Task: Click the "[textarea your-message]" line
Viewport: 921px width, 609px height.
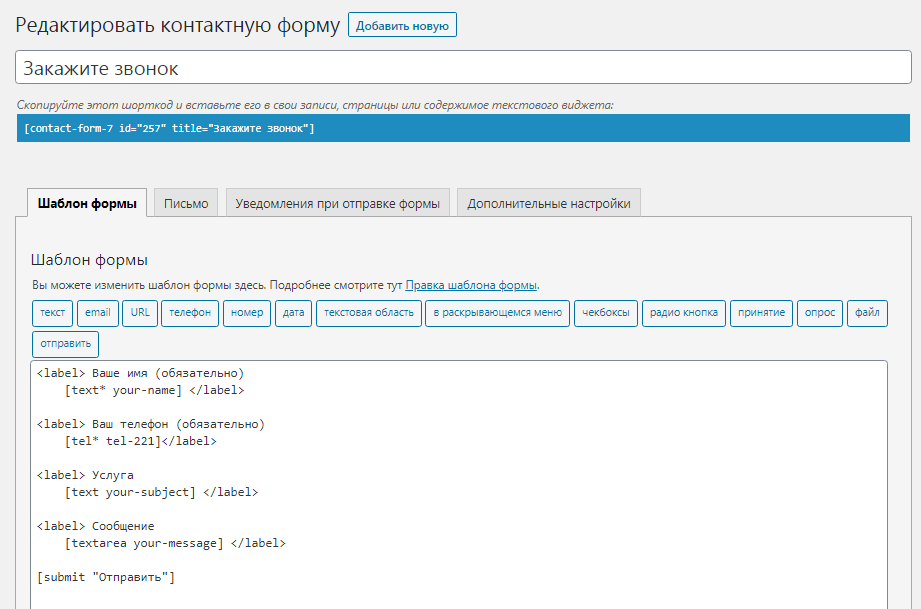Action: click(175, 543)
